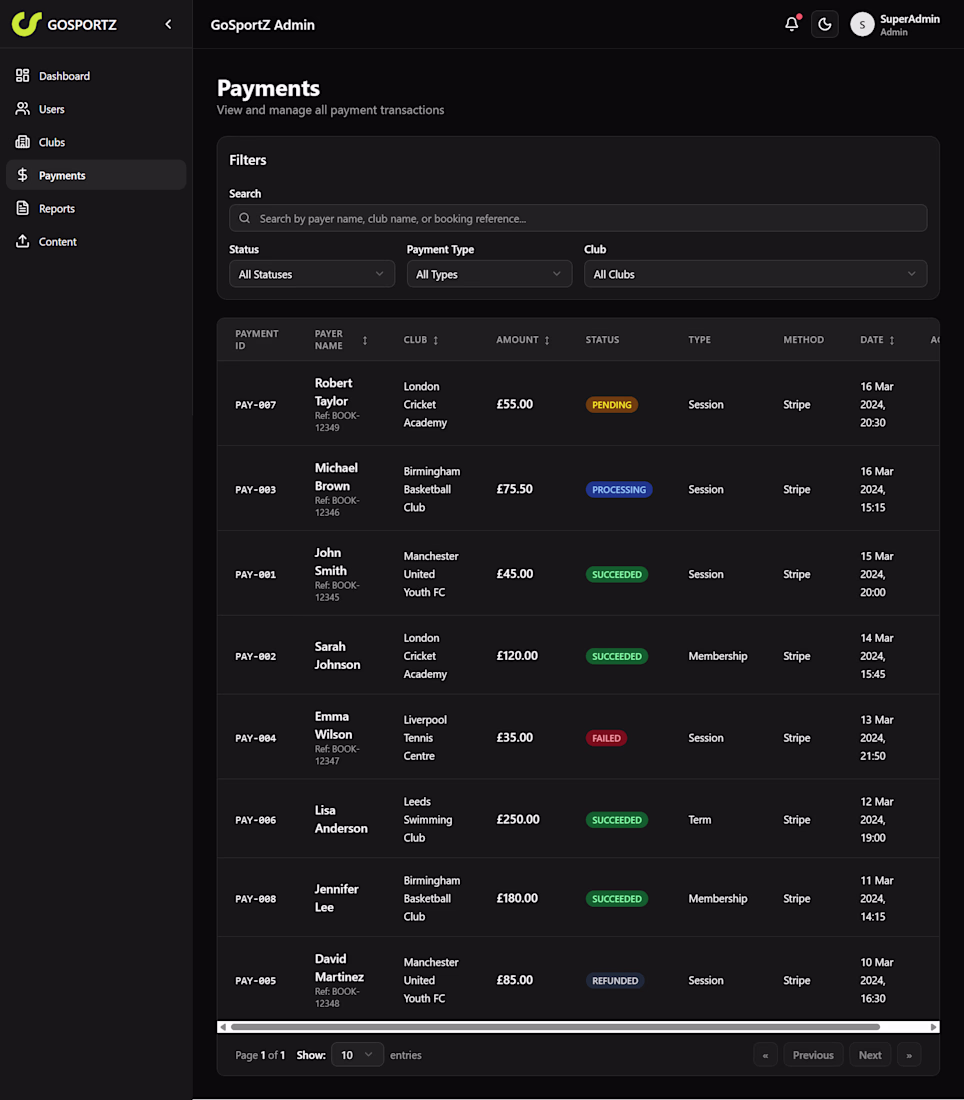The image size is (964, 1100).
Task: Expand the All Types dropdown
Action: (x=489, y=274)
